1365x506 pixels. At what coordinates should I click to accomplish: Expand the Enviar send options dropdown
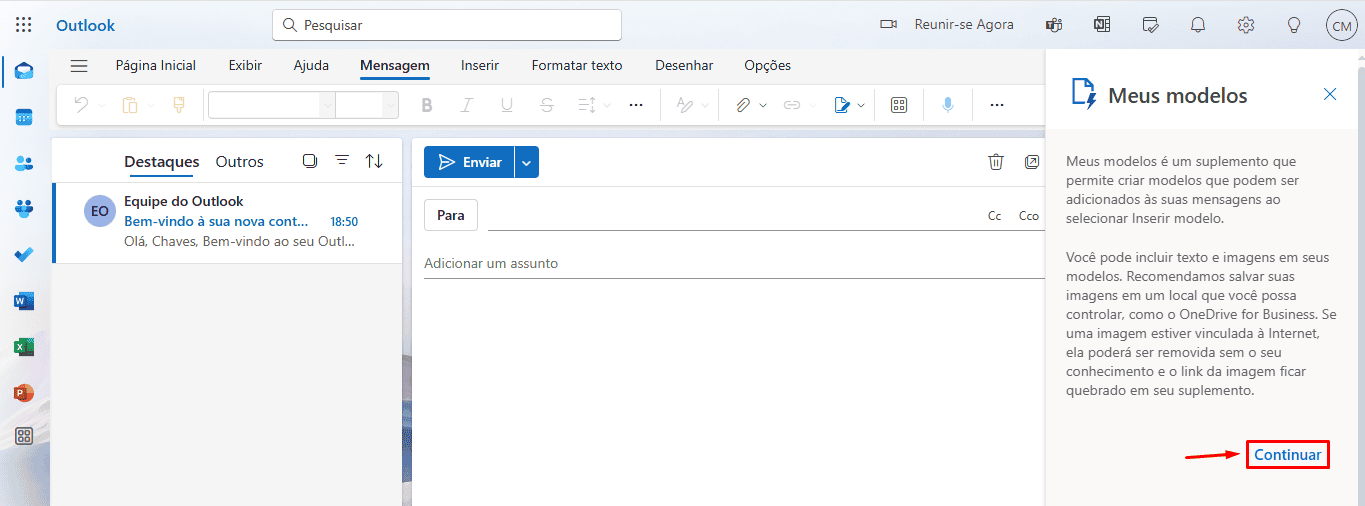(x=527, y=162)
